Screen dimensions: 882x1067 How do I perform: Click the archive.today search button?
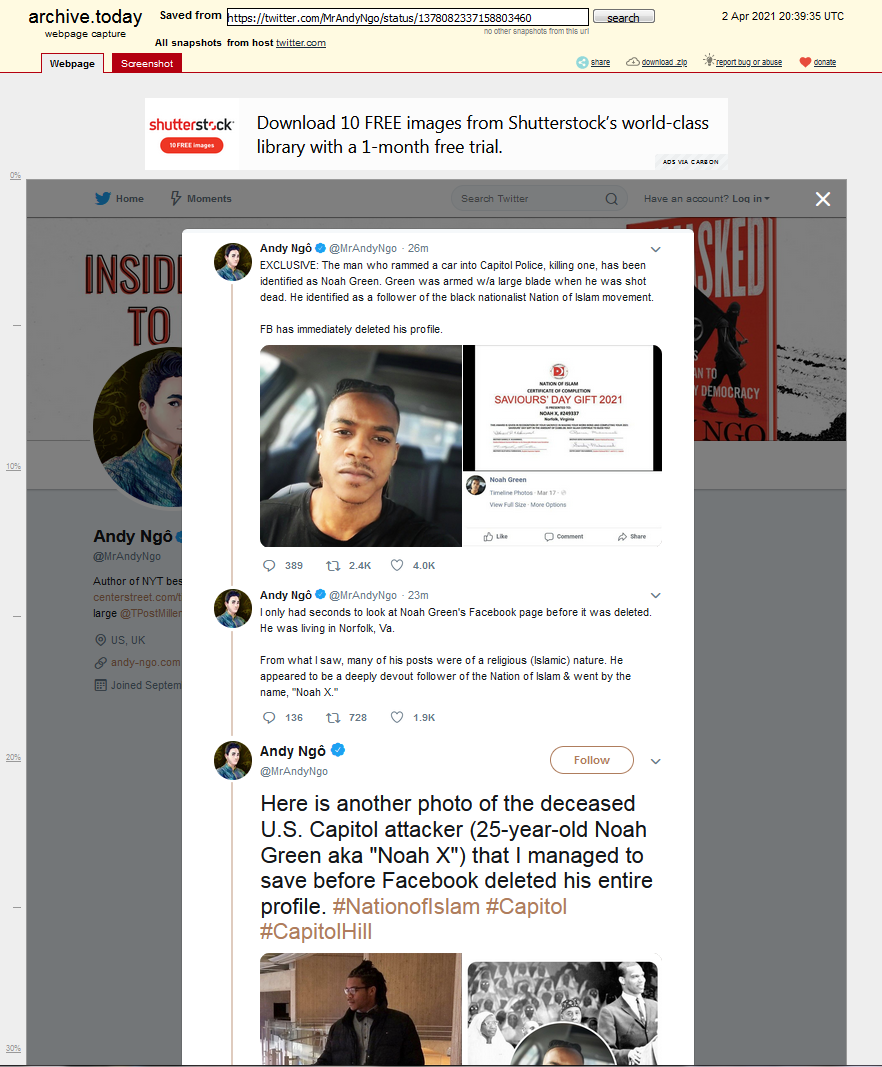coord(623,16)
